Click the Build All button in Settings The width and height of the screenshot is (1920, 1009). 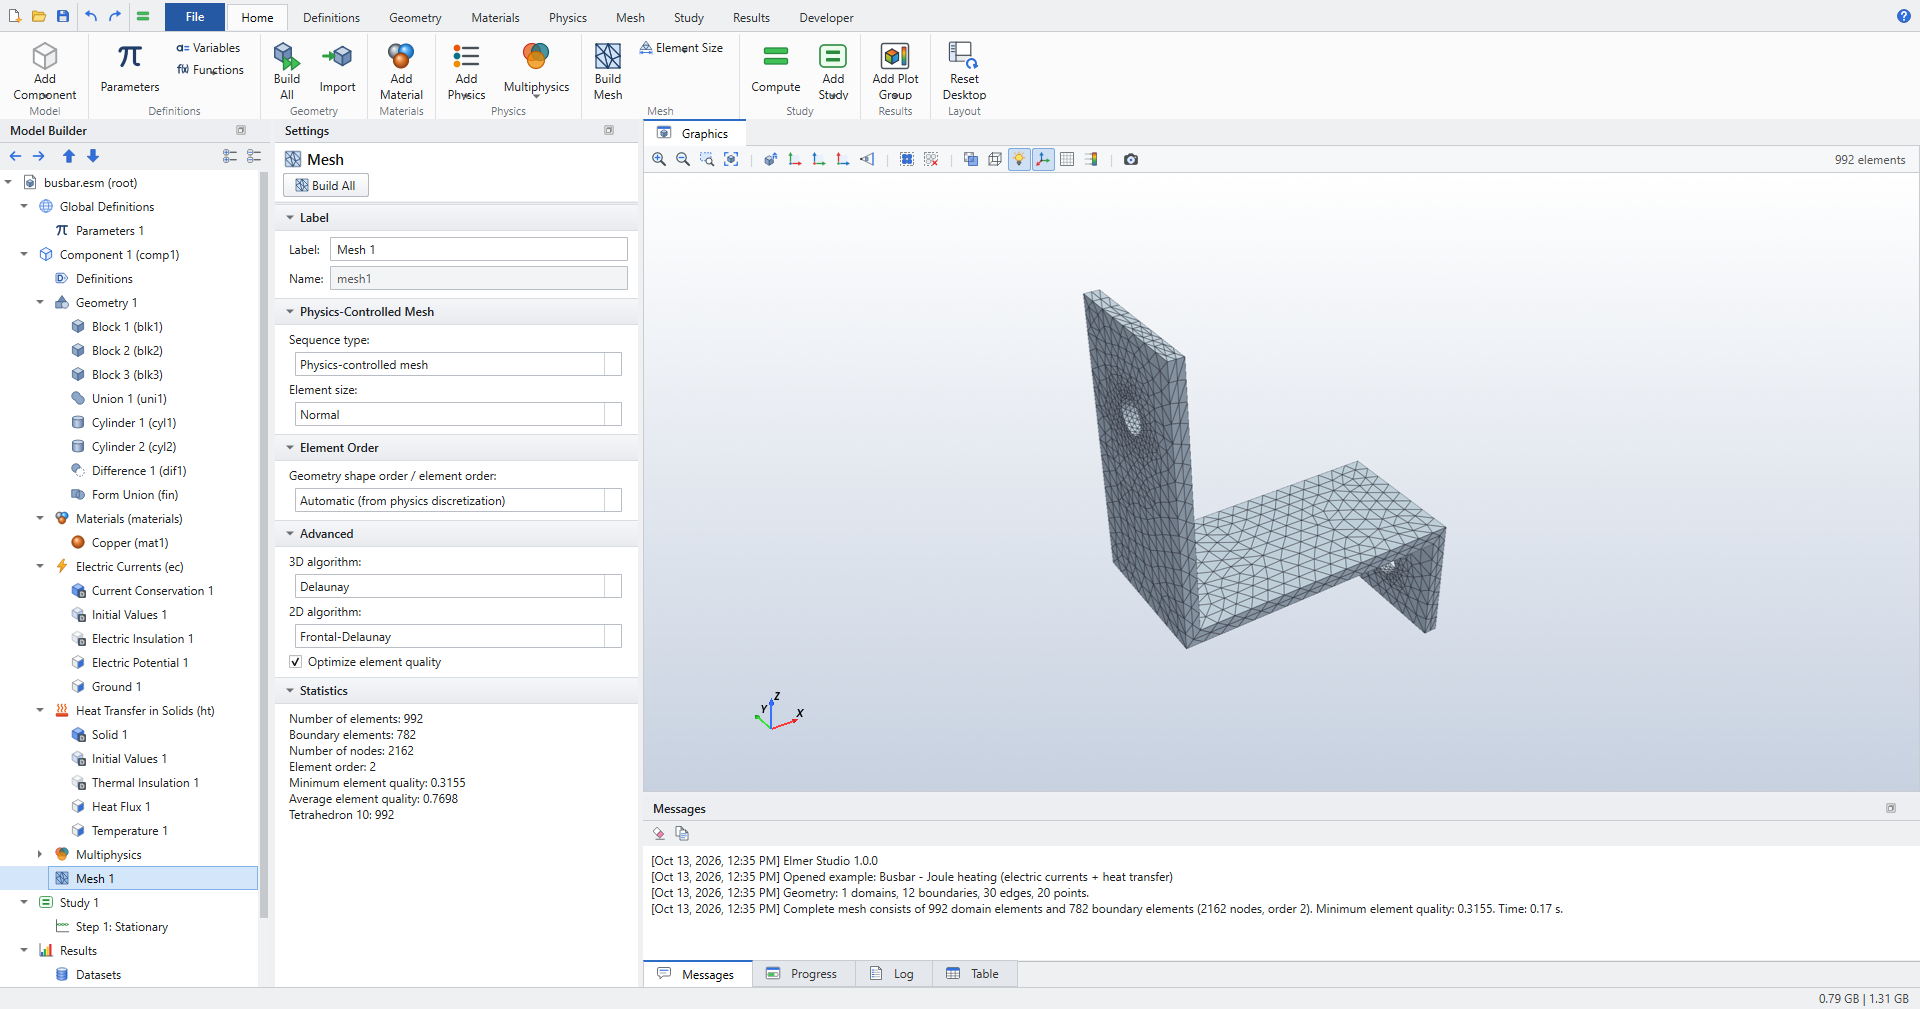coord(326,185)
